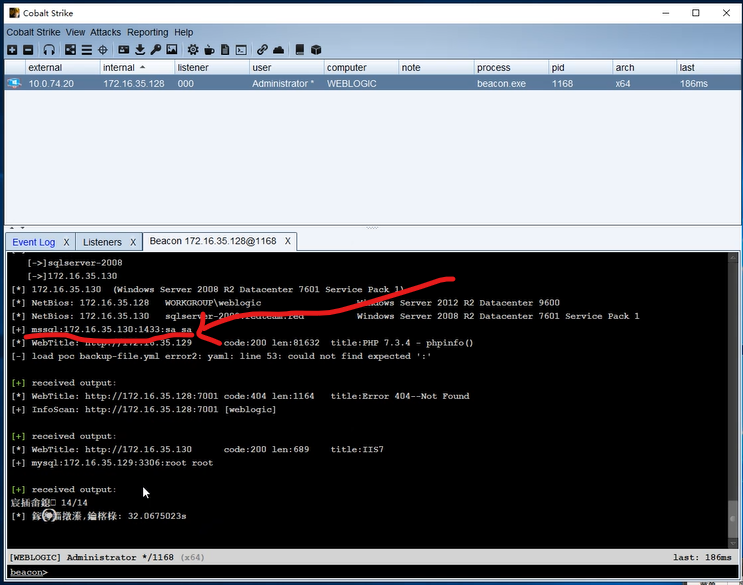Open Keystrokes via the key icon
743x585 pixels.
click(x=156, y=49)
